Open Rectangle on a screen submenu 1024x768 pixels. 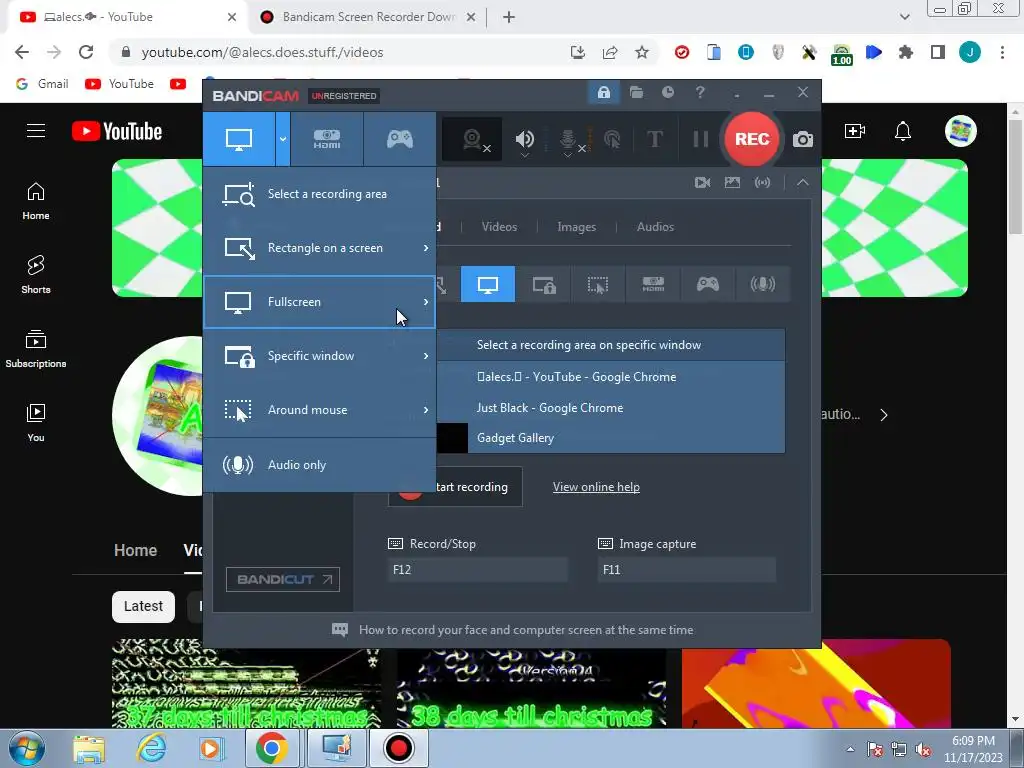[319, 248]
